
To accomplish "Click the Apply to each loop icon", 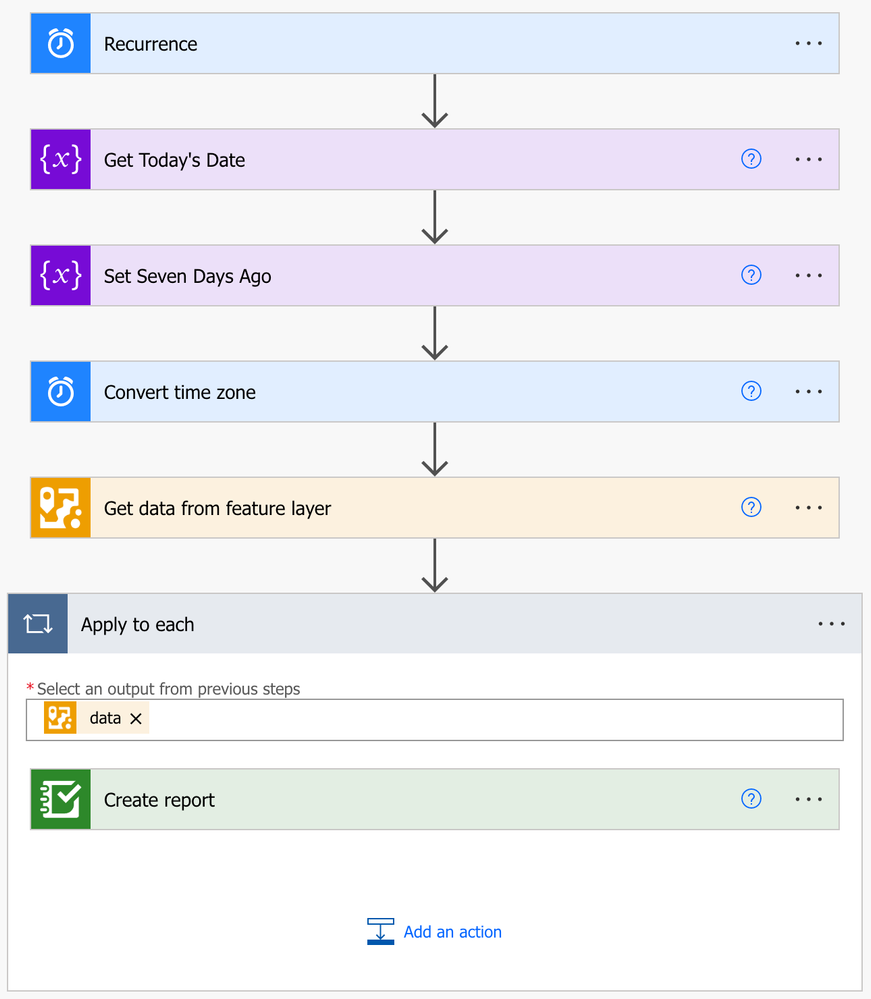I will (x=38, y=624).
